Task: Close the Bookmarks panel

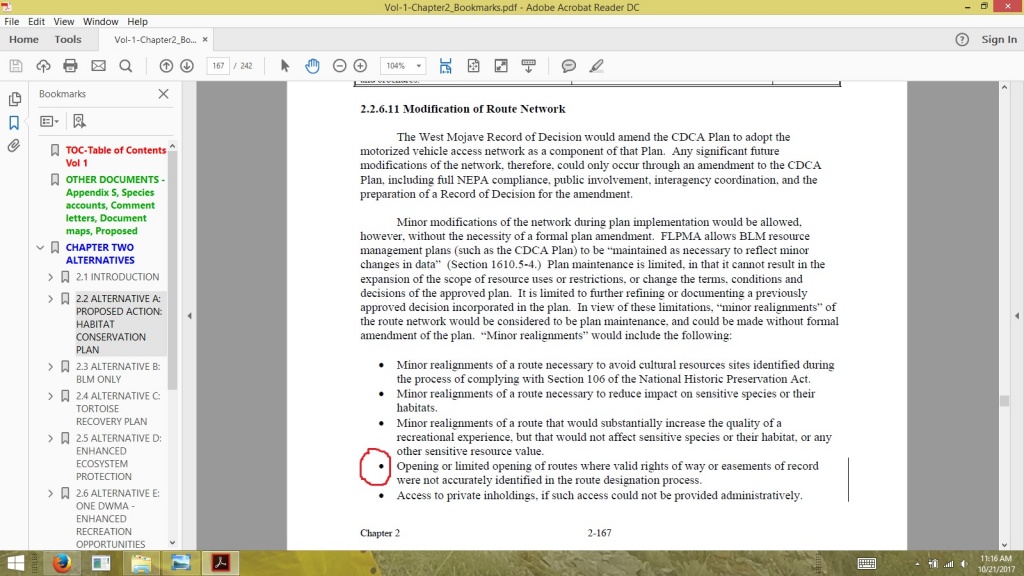Action: pyautogui.click(x=163, y=94)
